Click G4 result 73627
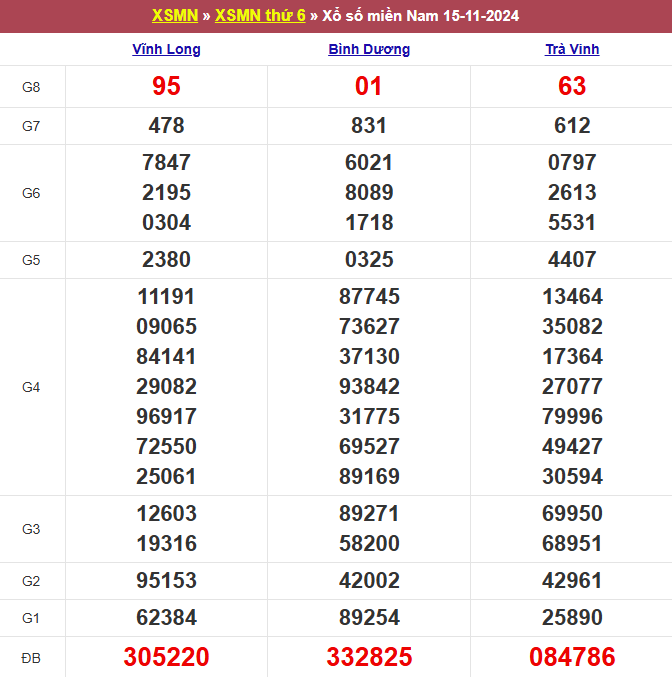The height and width of the screenshot is (677, 672). click(369, 327)
